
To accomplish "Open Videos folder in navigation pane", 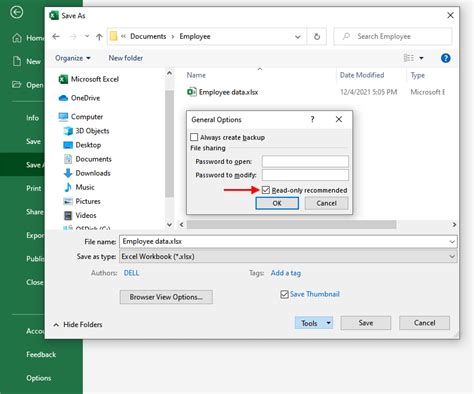I will pos(80,215).
